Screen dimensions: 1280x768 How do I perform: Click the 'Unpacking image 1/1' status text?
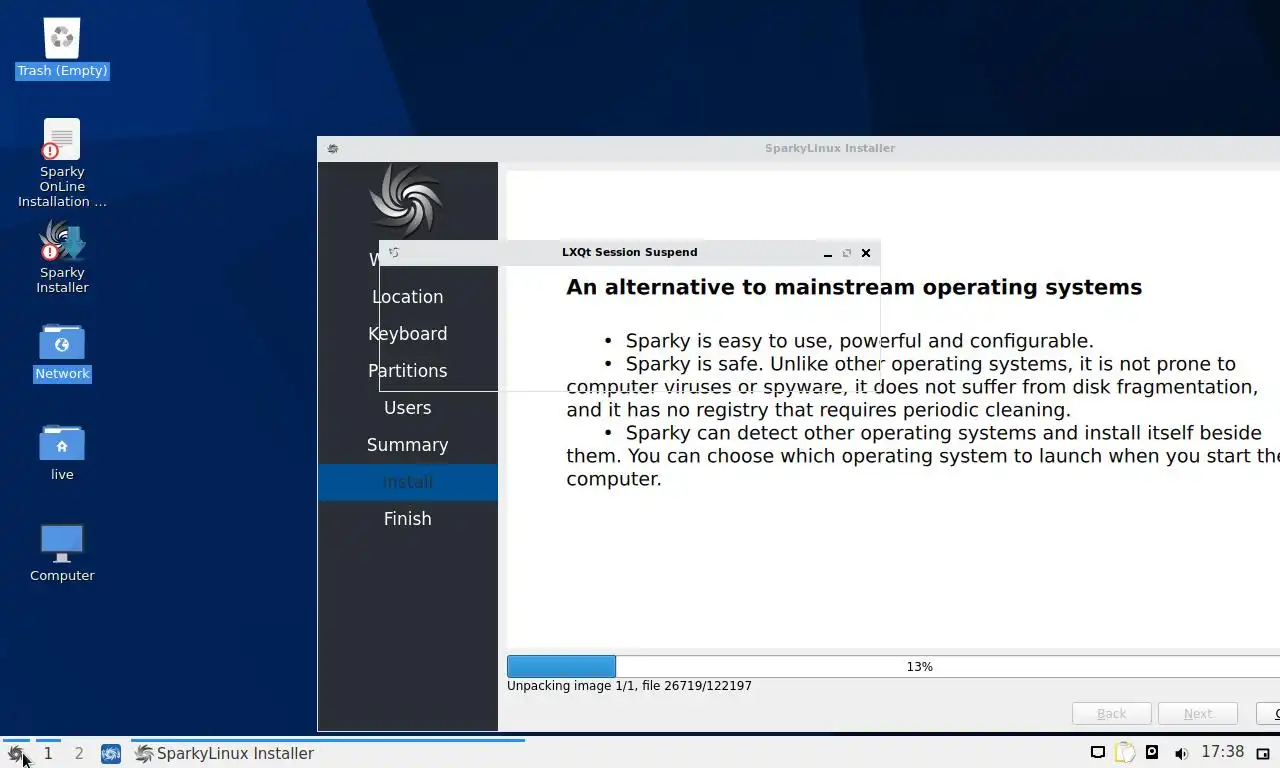click(x=629, y=686)
